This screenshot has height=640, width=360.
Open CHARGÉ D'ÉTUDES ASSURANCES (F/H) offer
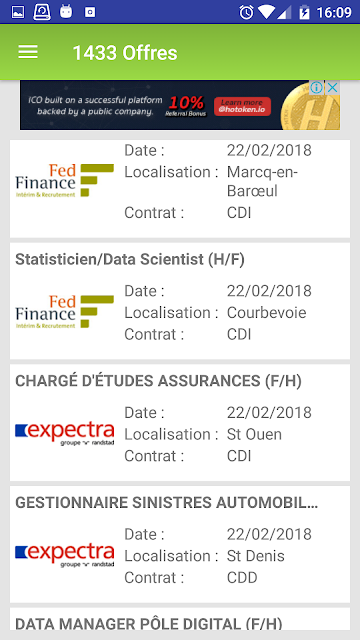(x=180, y=422)
